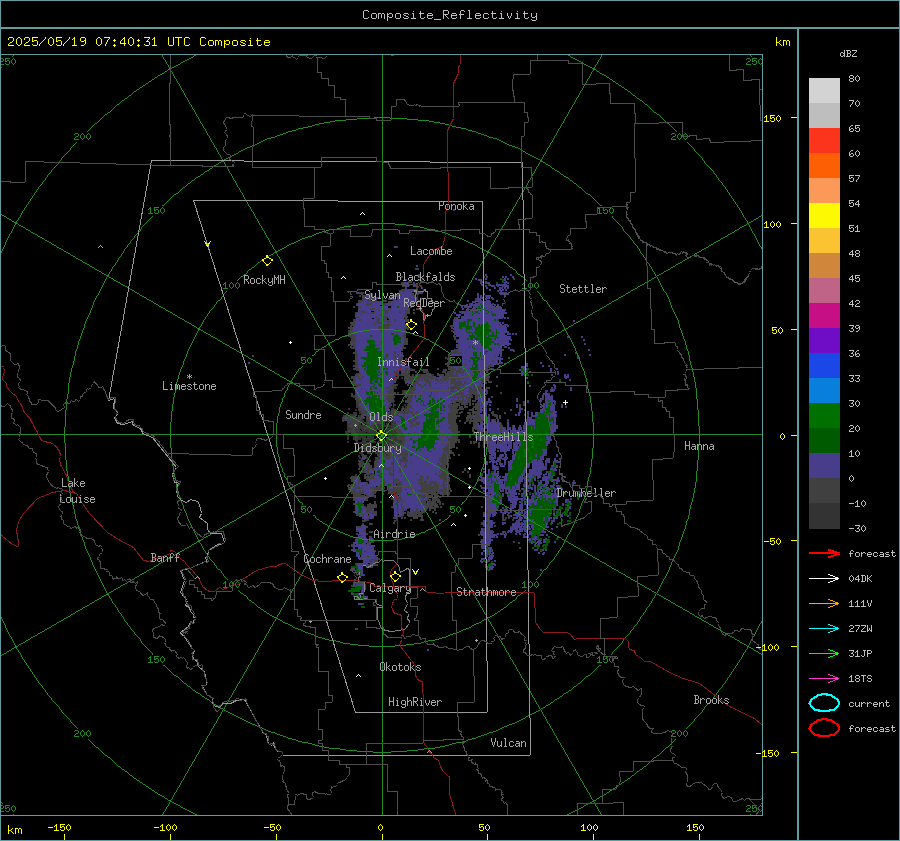Select the 54 dBZ yellow swatch
The image size is (900, 841).
click(x=824, y=215)
